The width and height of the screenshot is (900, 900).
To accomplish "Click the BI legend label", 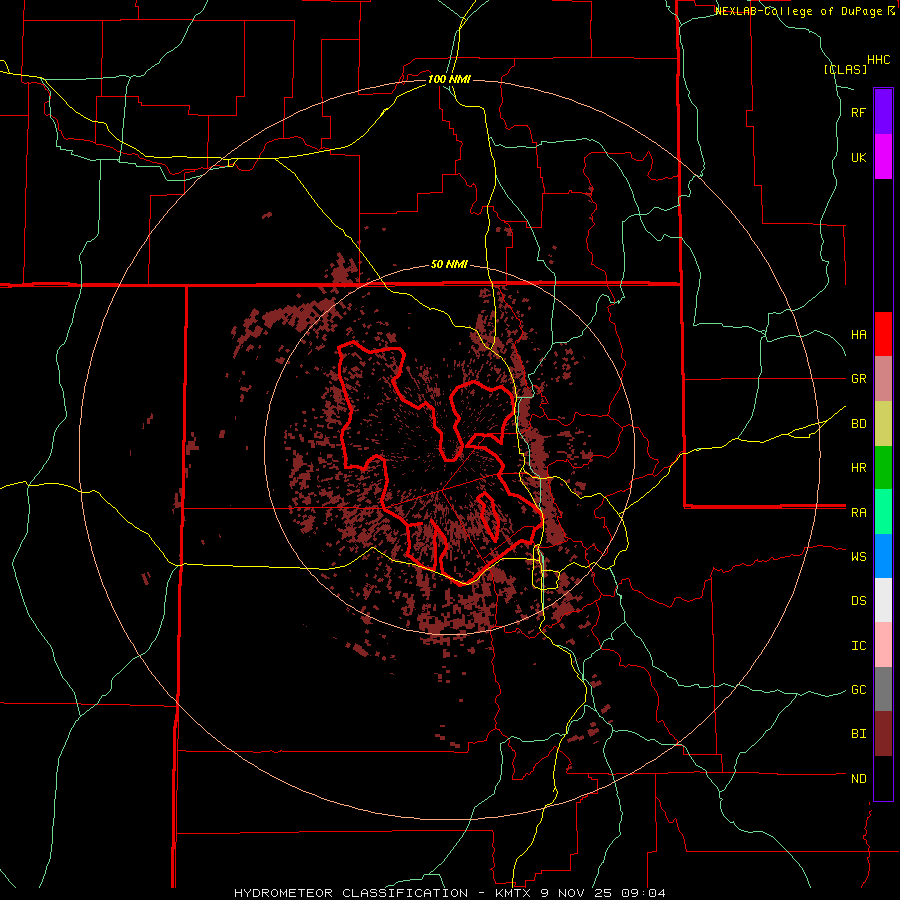I will pyautogui.click(x=858, y=734).
